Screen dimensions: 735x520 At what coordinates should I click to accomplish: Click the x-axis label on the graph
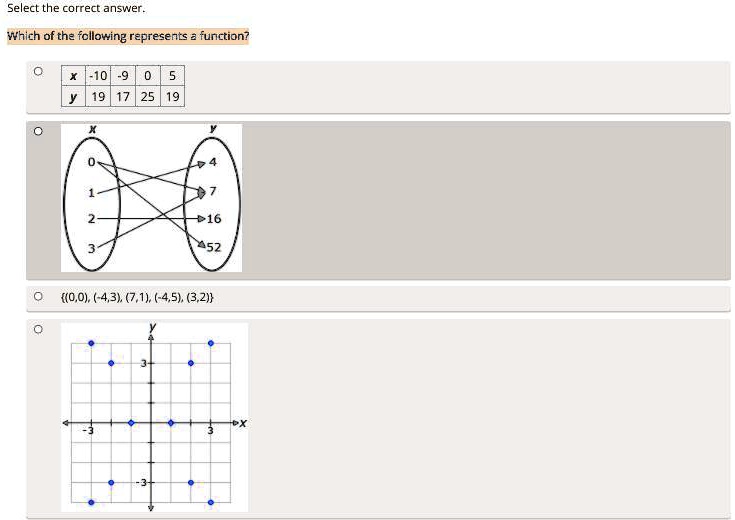[243, 423]
